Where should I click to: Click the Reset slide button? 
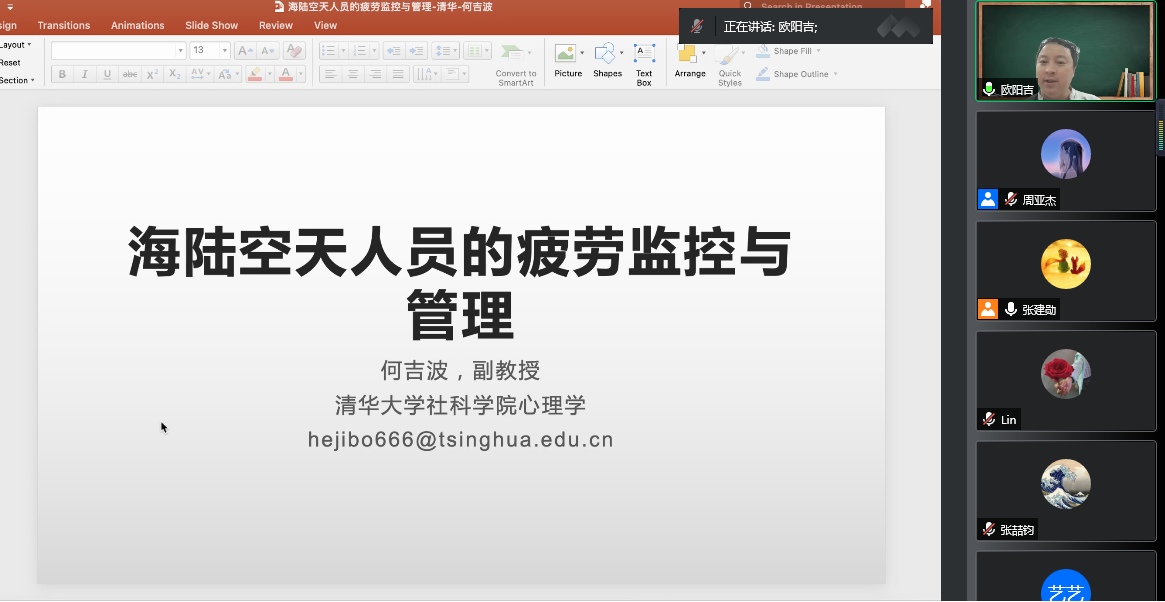point(10,62)
